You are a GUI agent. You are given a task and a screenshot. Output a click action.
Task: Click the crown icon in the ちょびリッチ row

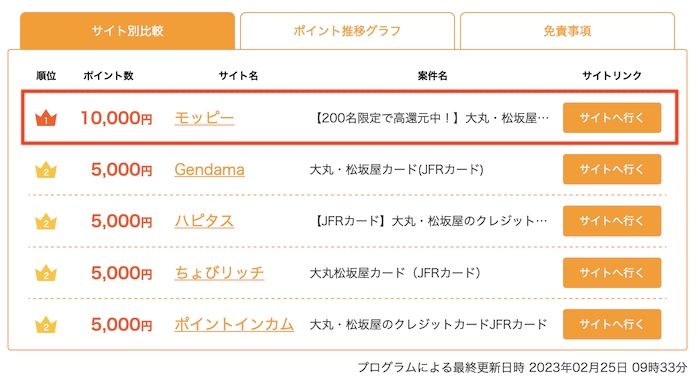pyautogui.click(x=46, y=273)
